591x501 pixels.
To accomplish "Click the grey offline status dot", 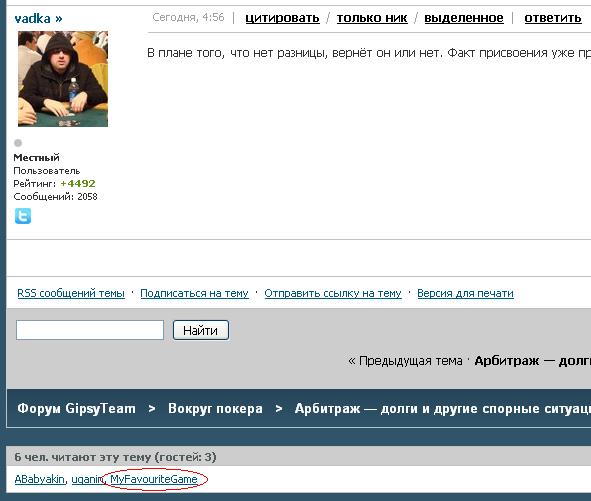I will click(18, 143).
